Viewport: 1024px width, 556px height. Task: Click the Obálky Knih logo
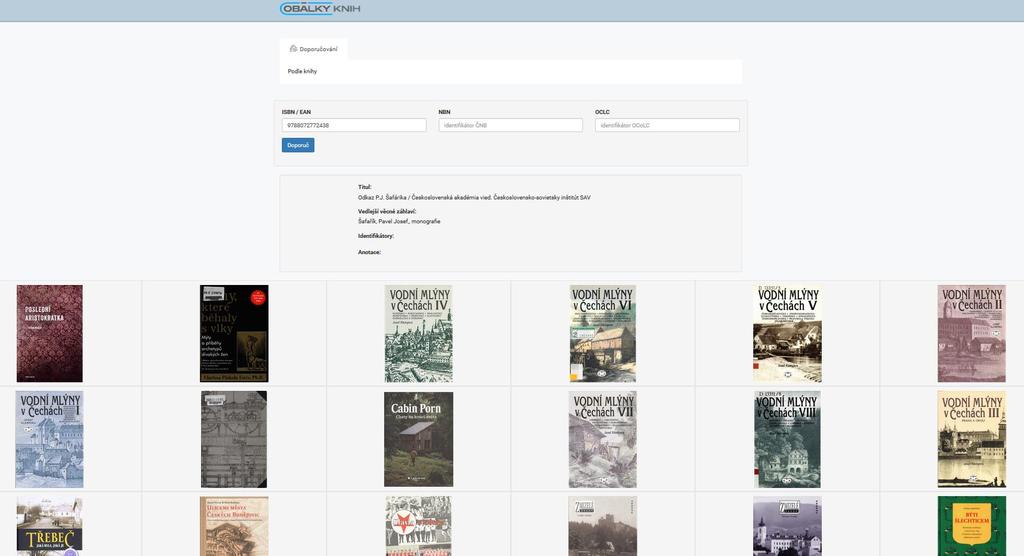point(320,8)
